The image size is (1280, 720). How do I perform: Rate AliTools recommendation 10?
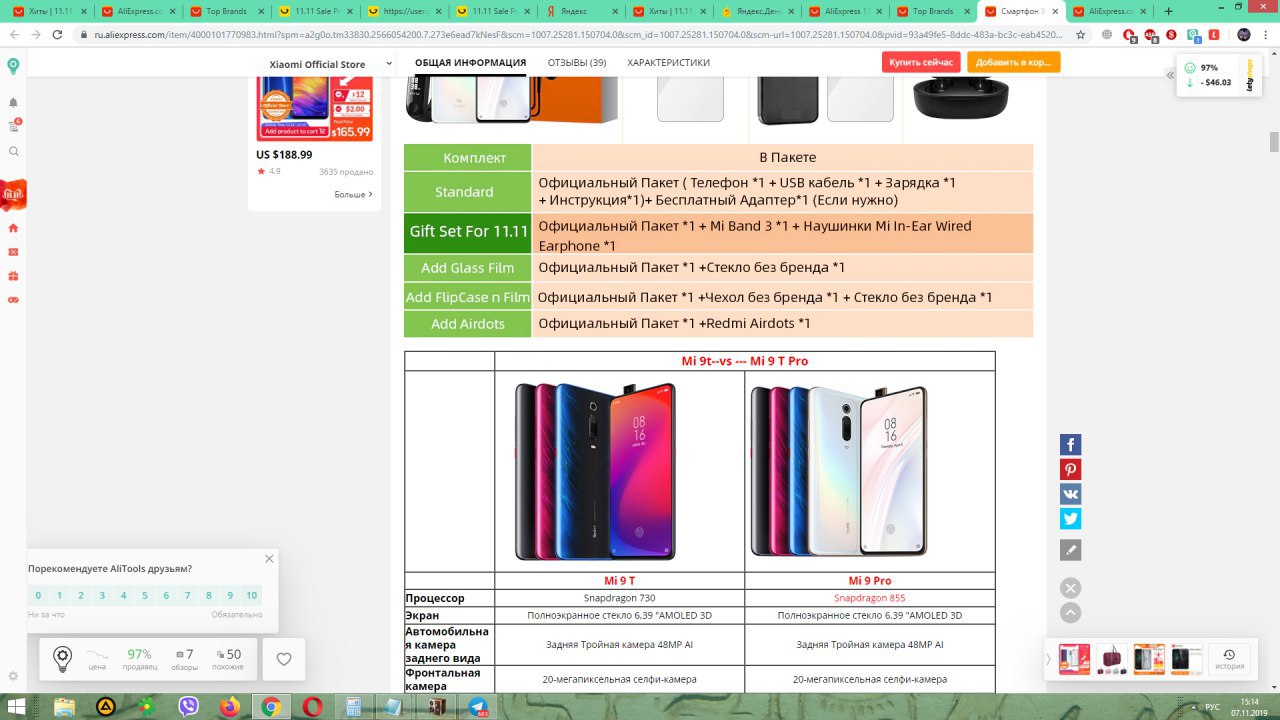(251, 595)
